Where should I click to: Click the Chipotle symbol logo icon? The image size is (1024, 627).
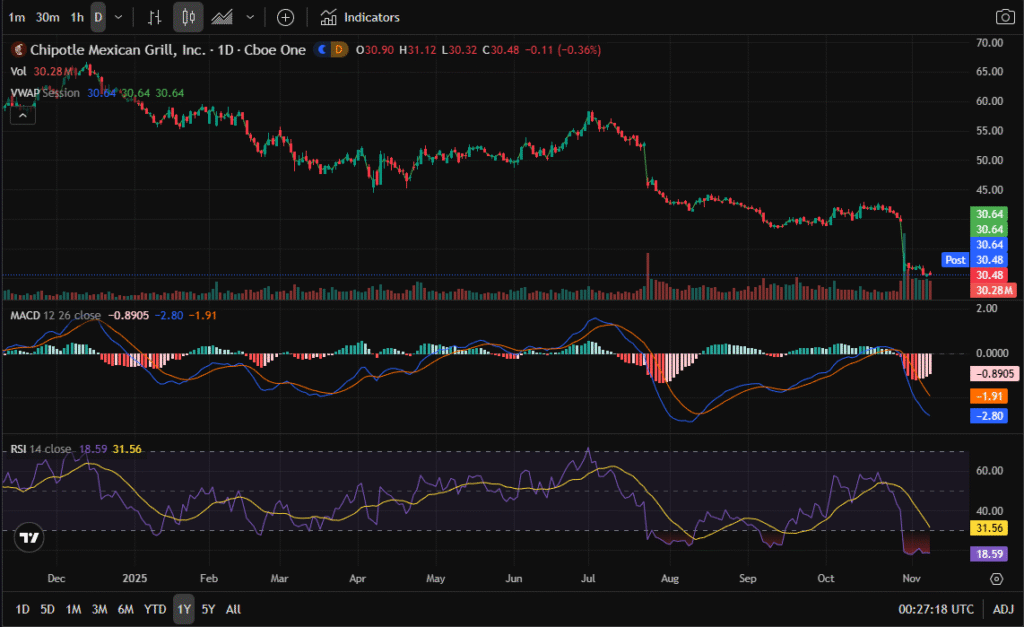pos(17,49)
